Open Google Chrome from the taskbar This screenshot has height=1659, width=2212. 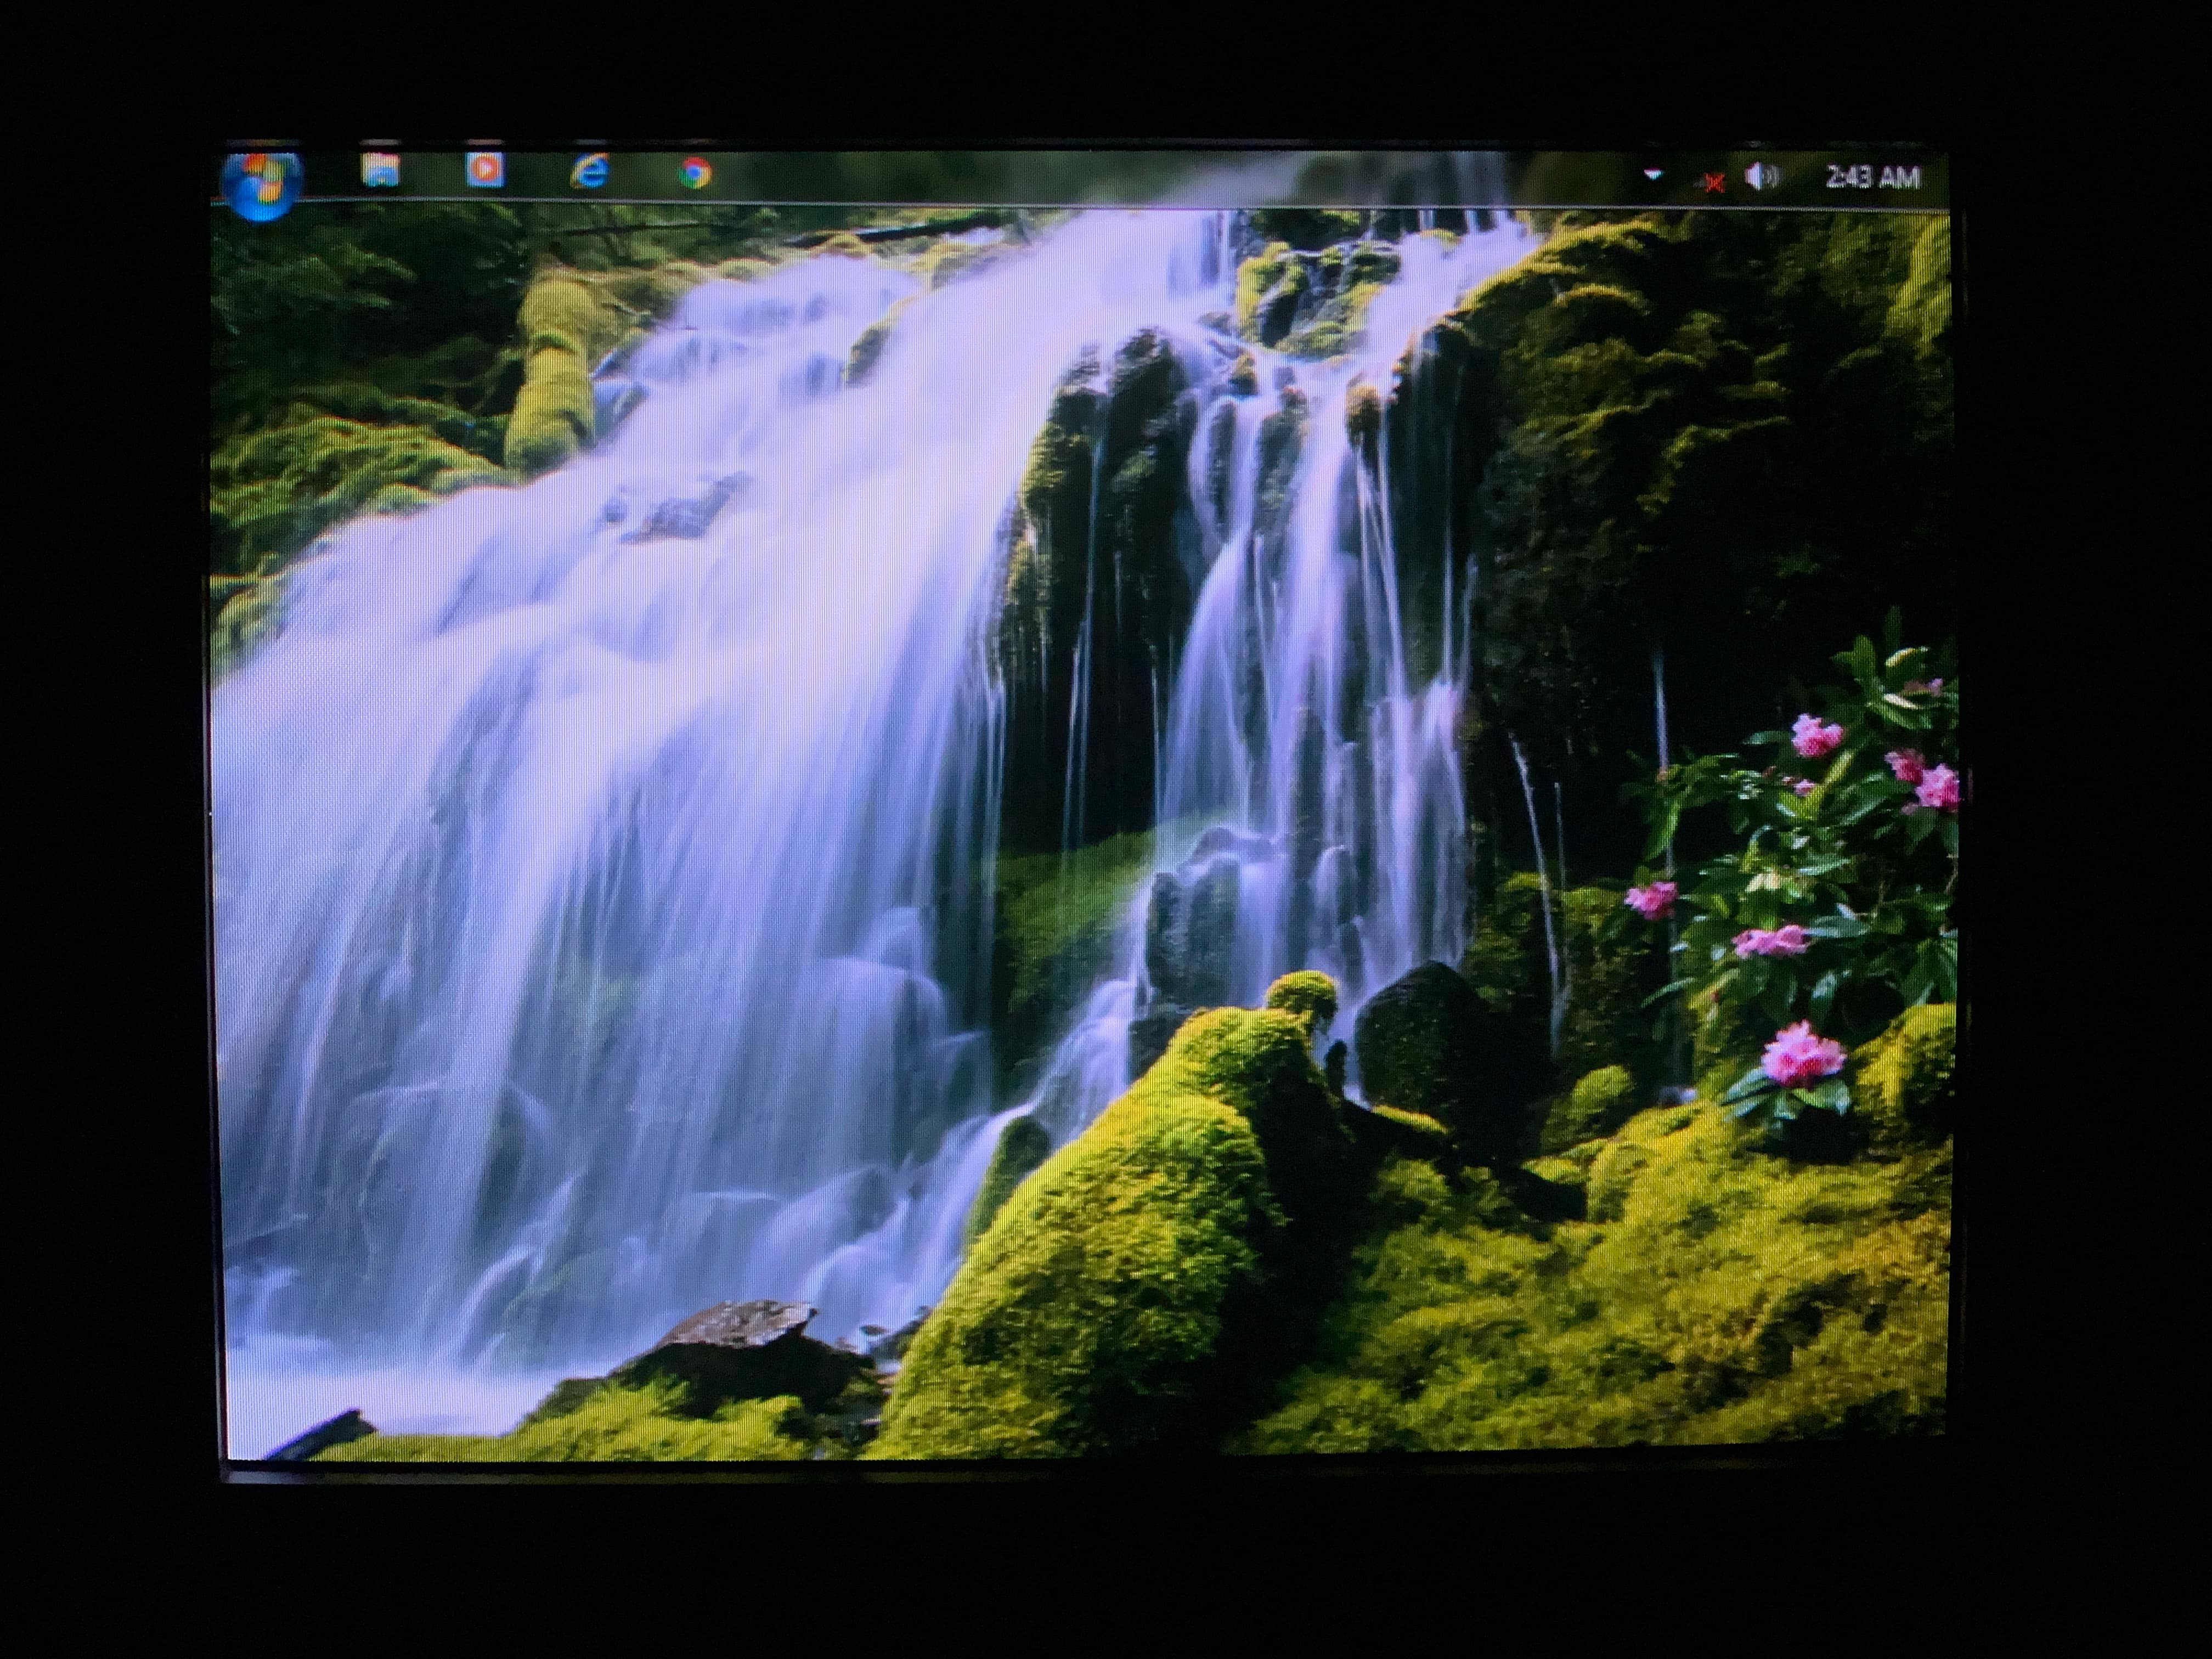(x=695, y=174)
